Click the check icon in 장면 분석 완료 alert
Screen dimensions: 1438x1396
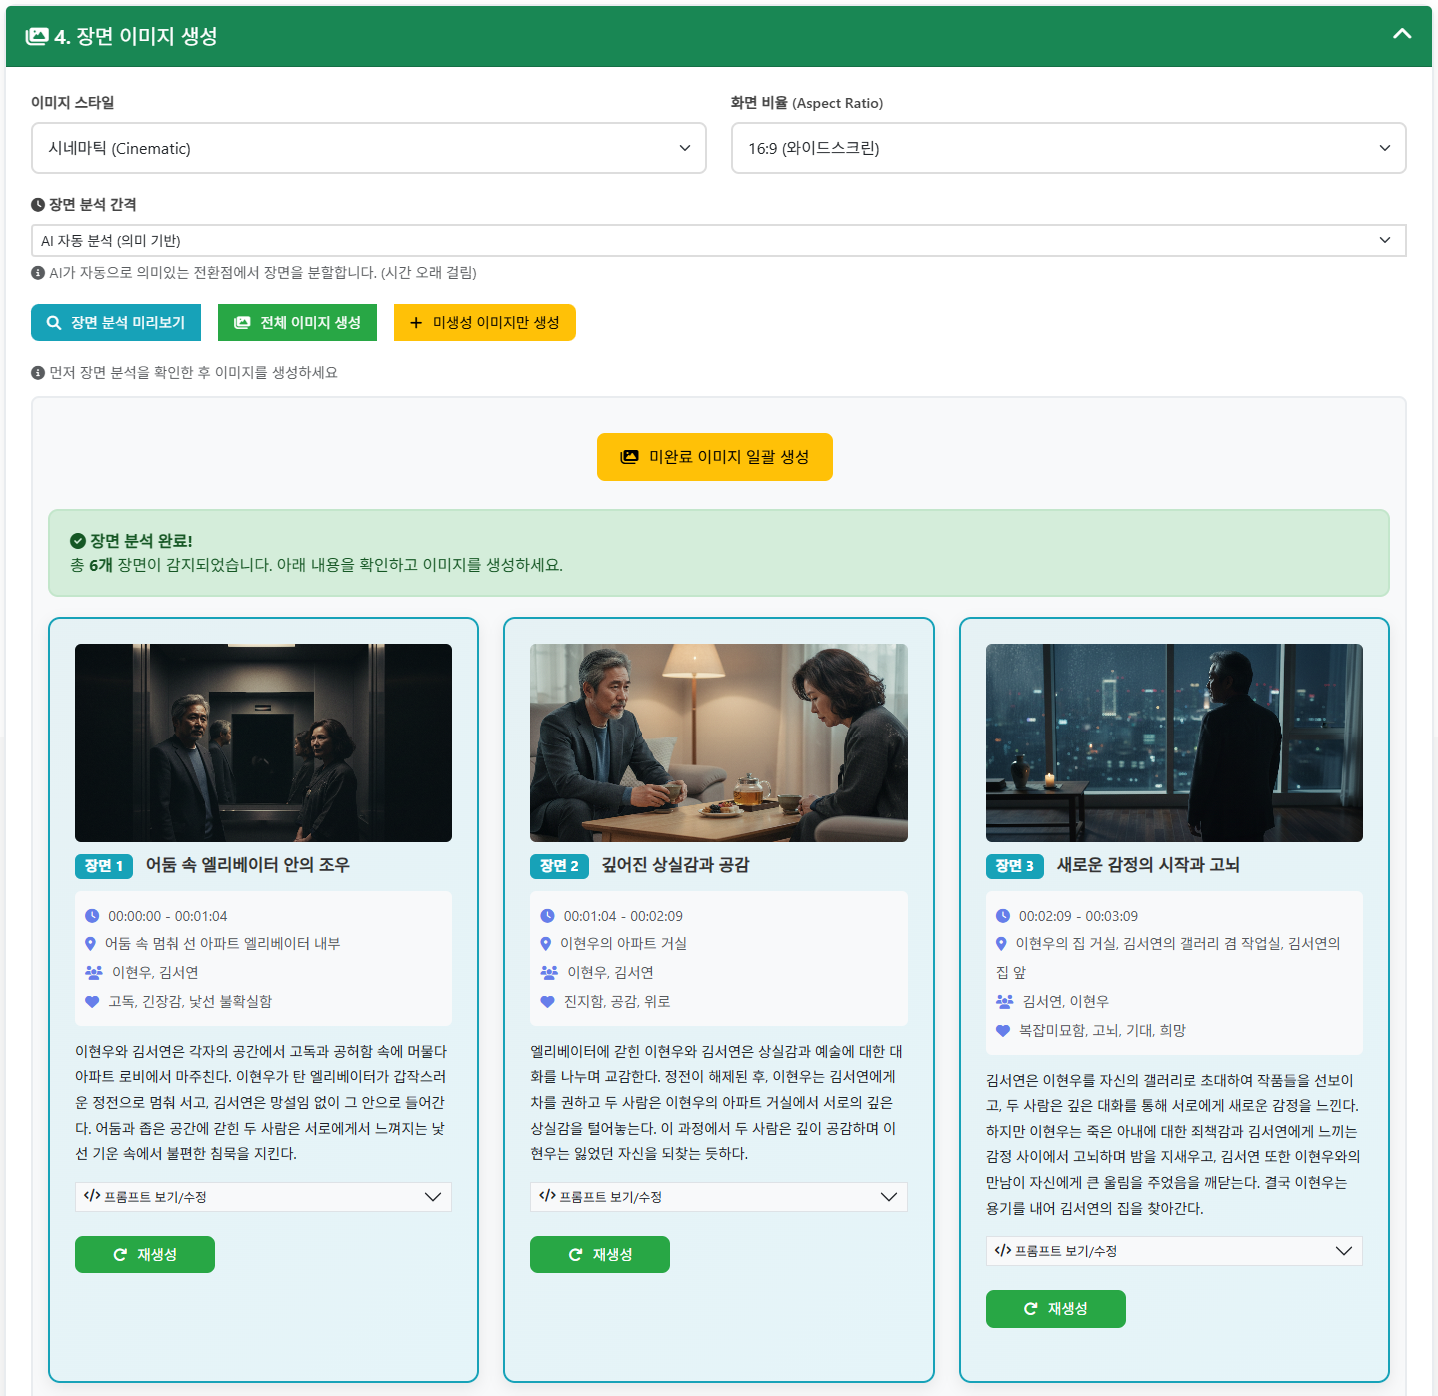[77, 541]
